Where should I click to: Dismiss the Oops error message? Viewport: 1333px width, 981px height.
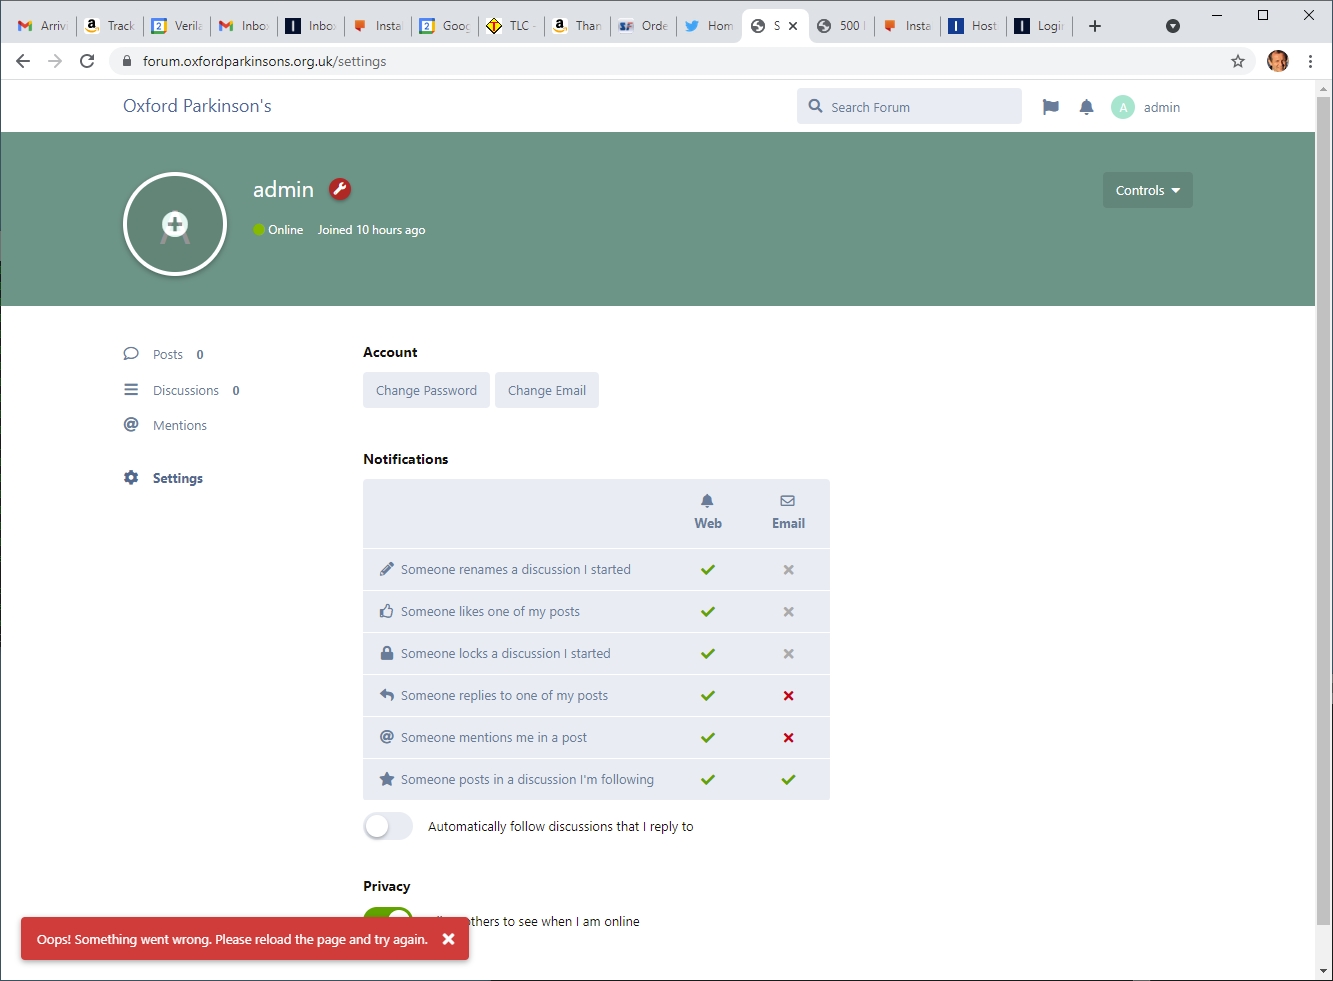coord(448,939)
